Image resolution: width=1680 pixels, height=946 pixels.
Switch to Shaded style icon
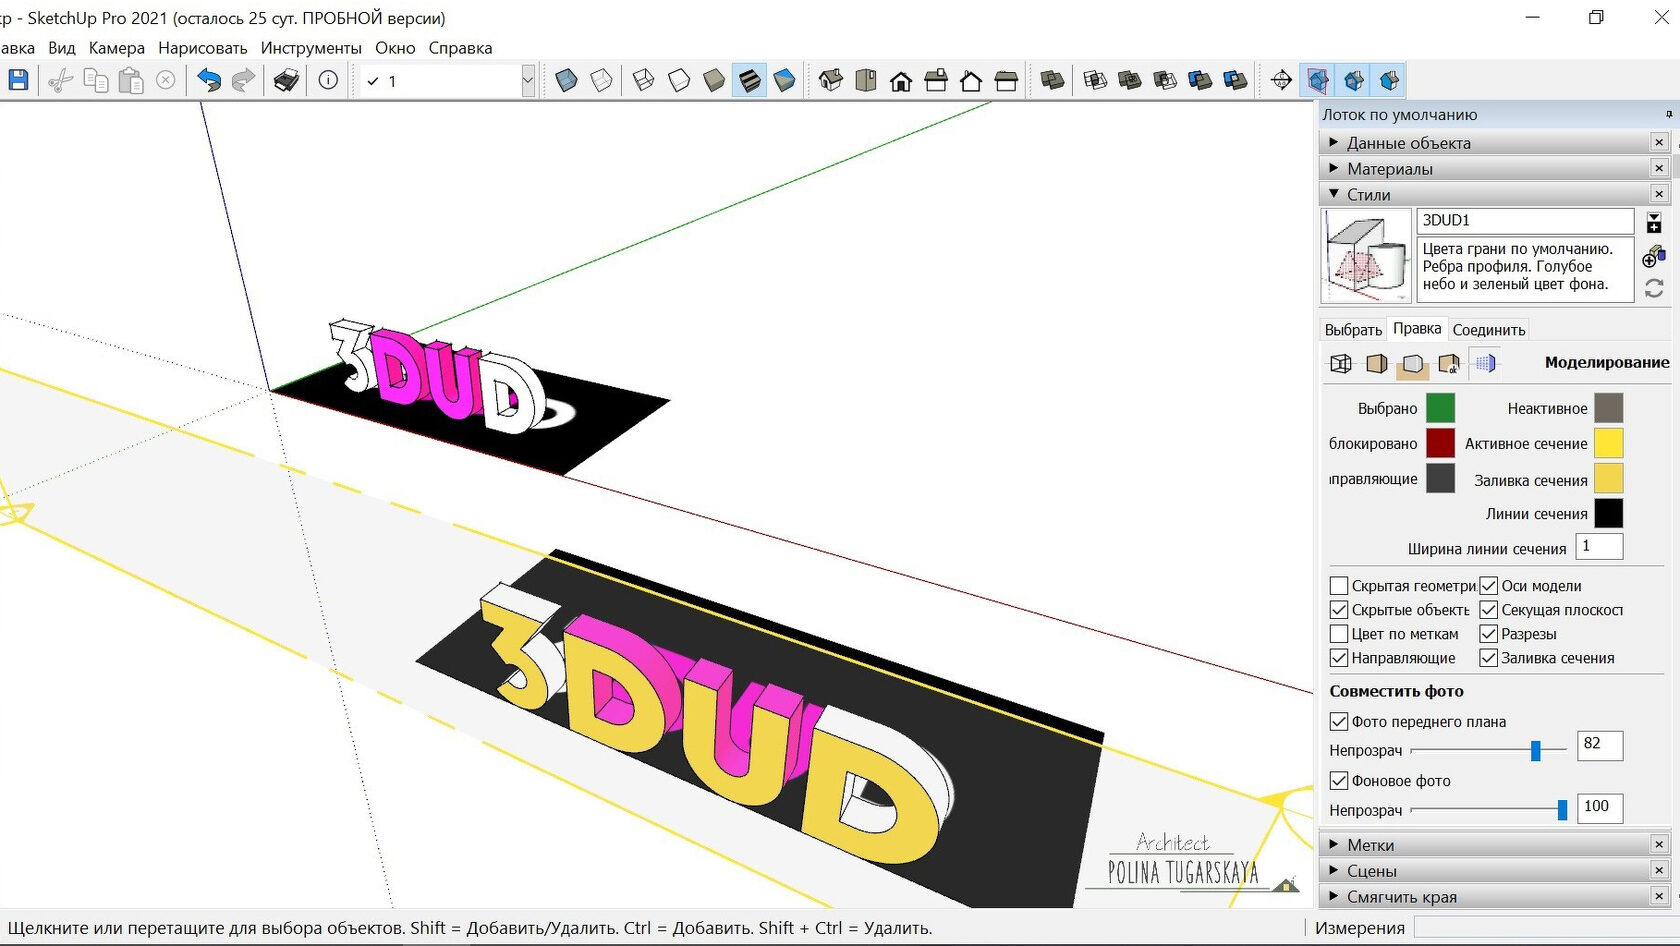[x=714, y=80]
